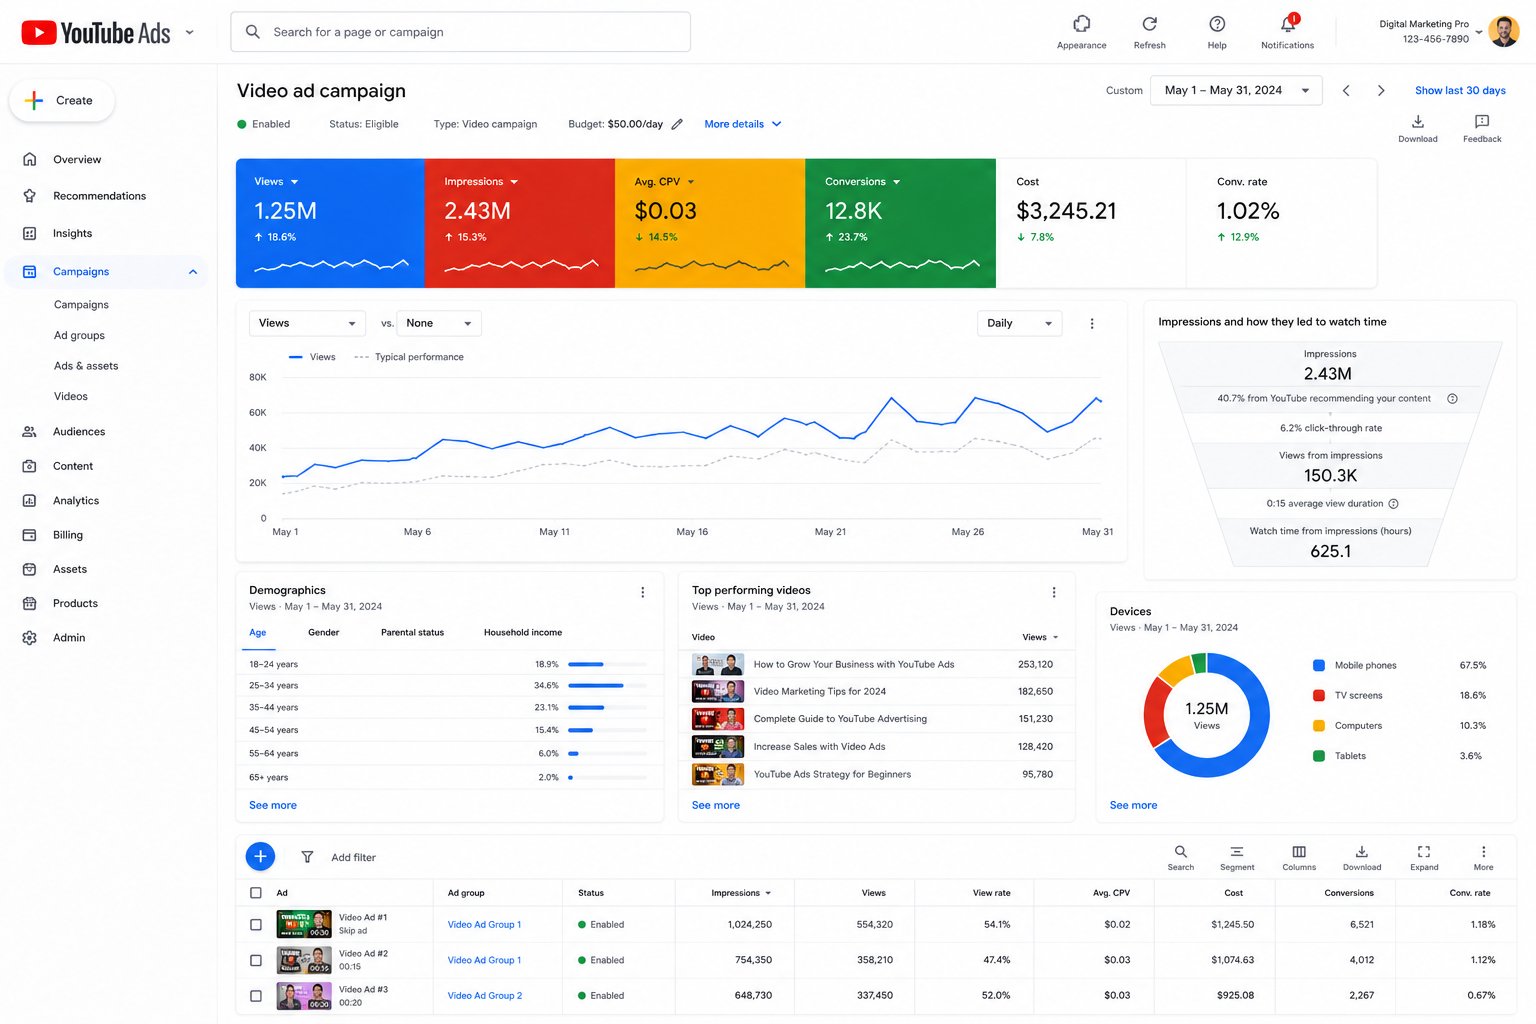The height and width of the screenshot is (1024, 1536).
Task: Click the Add filter field
Action: click(353, 857)
